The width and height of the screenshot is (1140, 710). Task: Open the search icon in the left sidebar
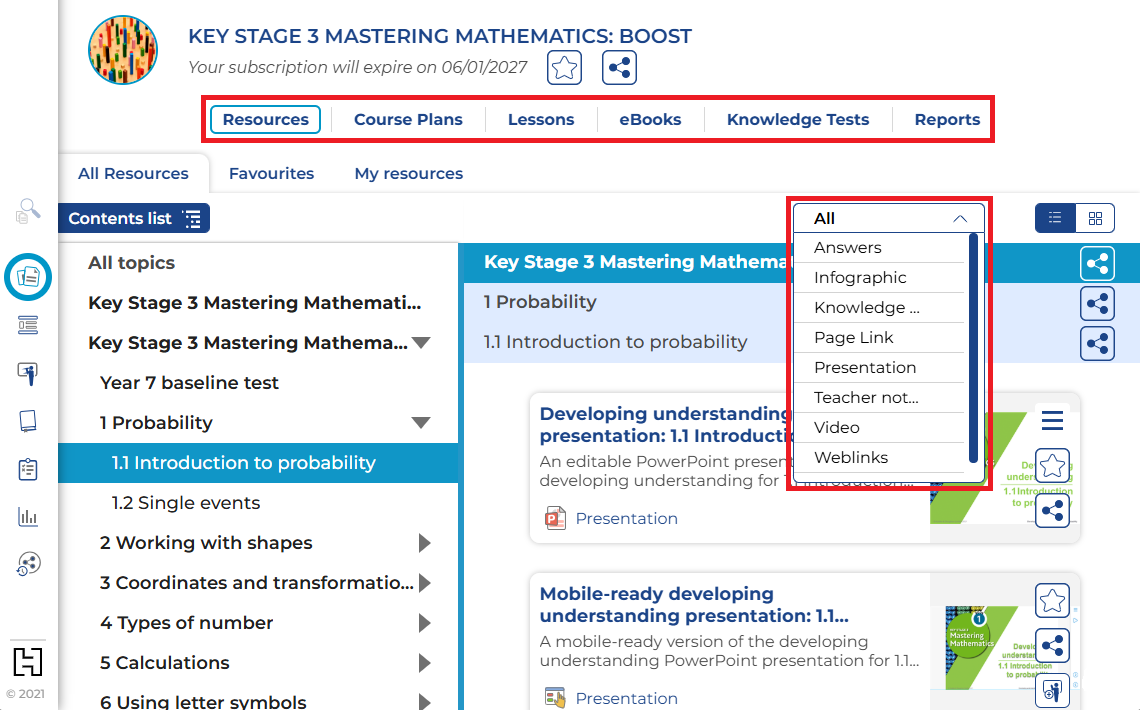[x=28, y=210]
